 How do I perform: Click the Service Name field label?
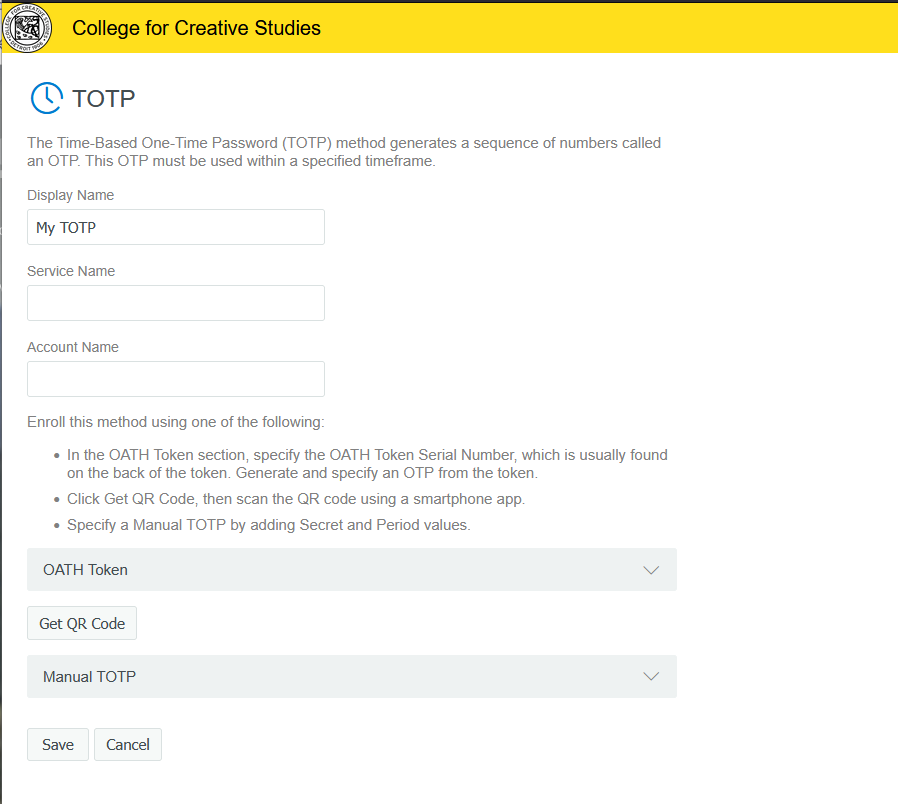pyautogui.click(x=71, y=271)
